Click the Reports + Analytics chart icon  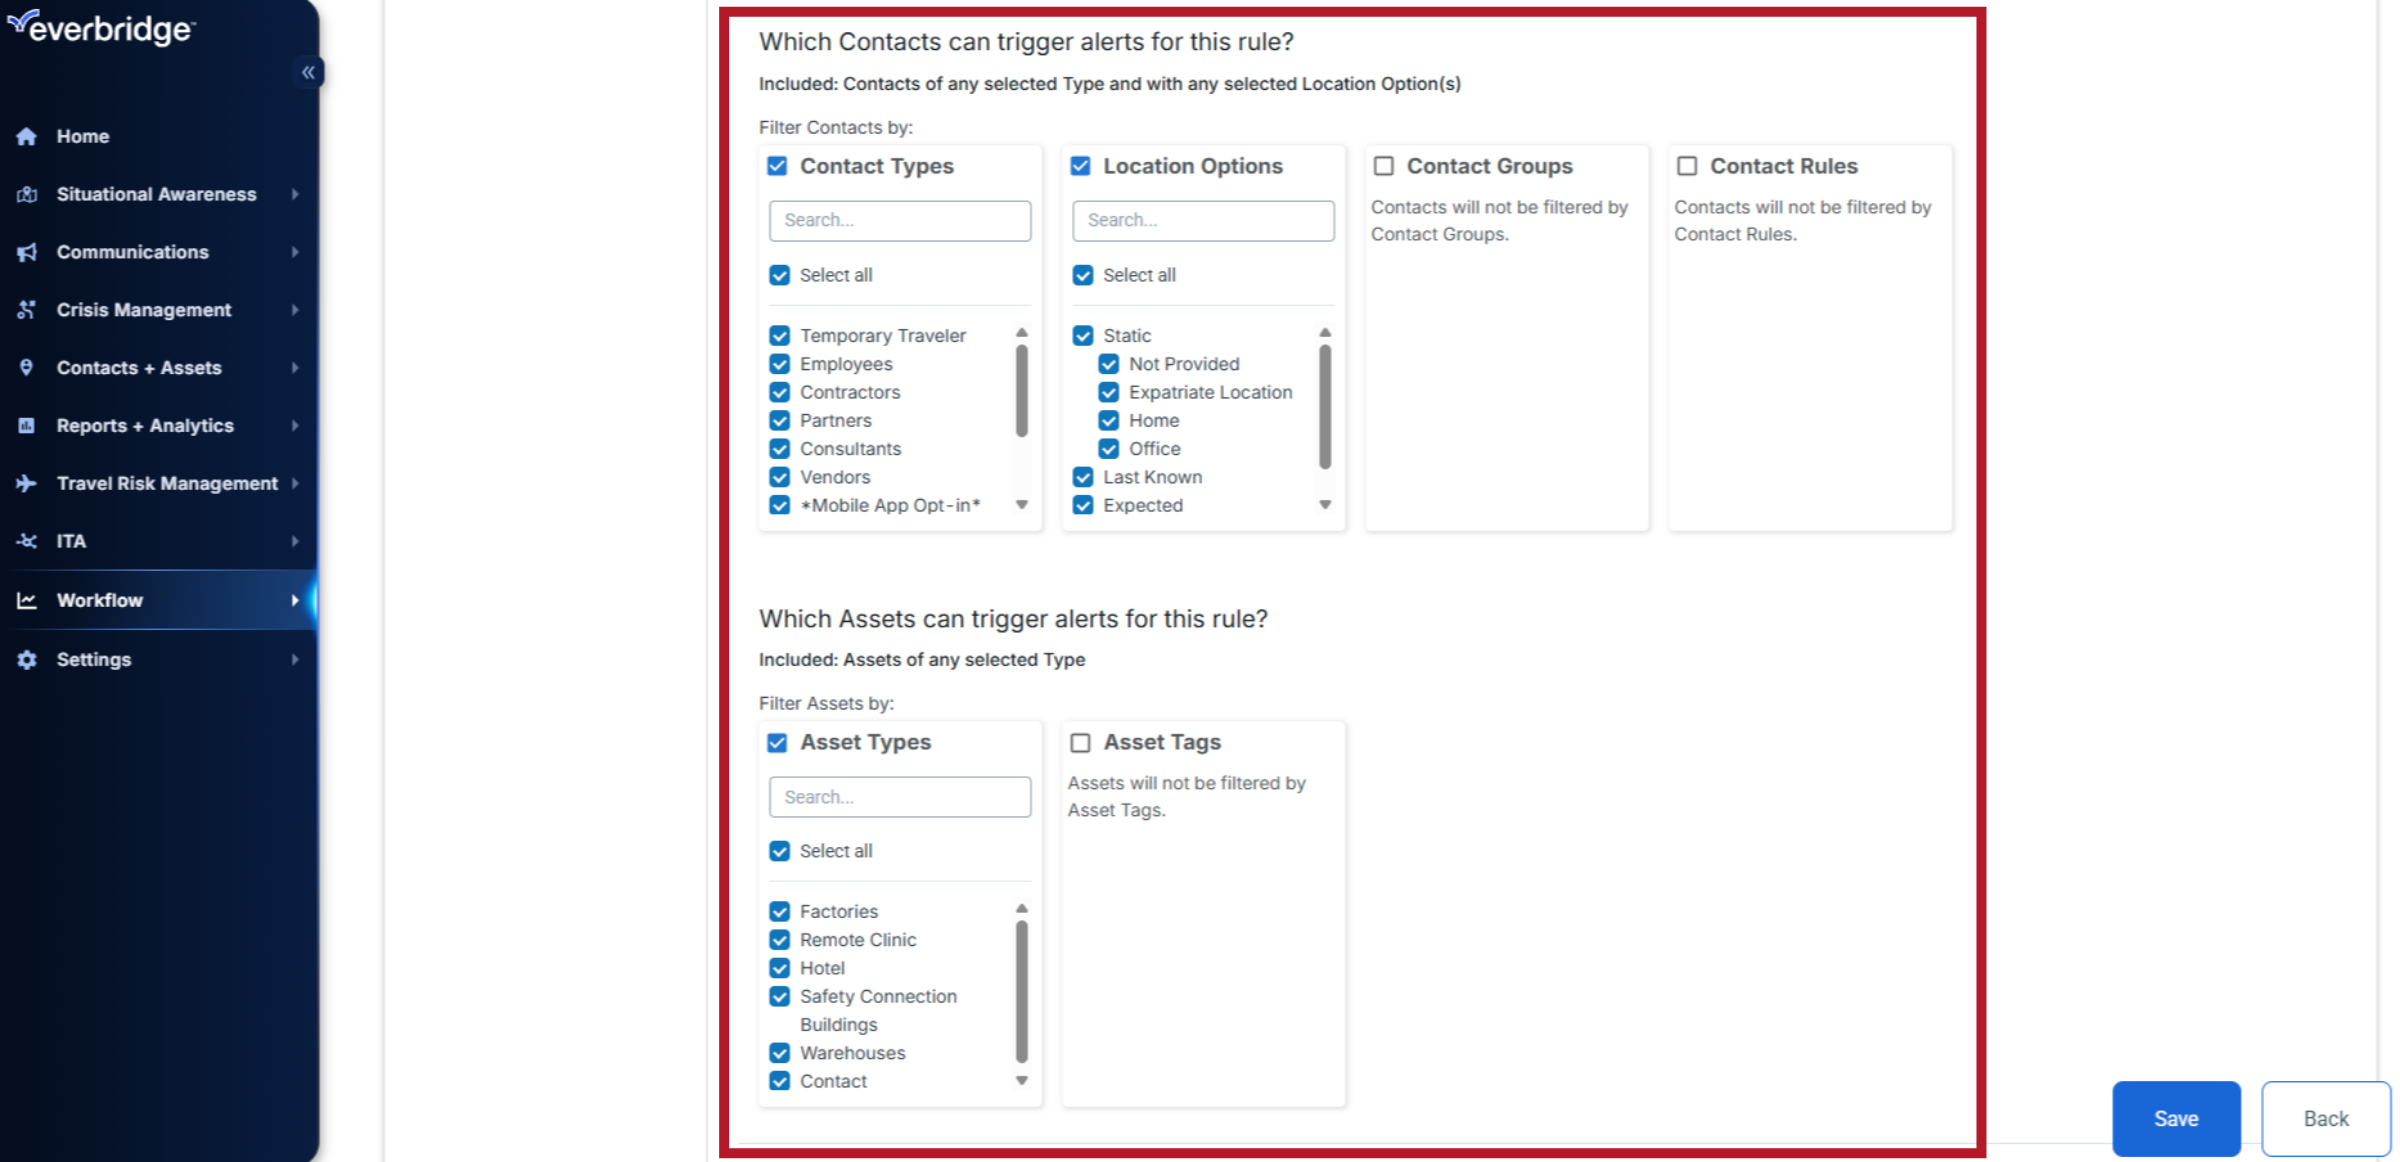[27, 425]
